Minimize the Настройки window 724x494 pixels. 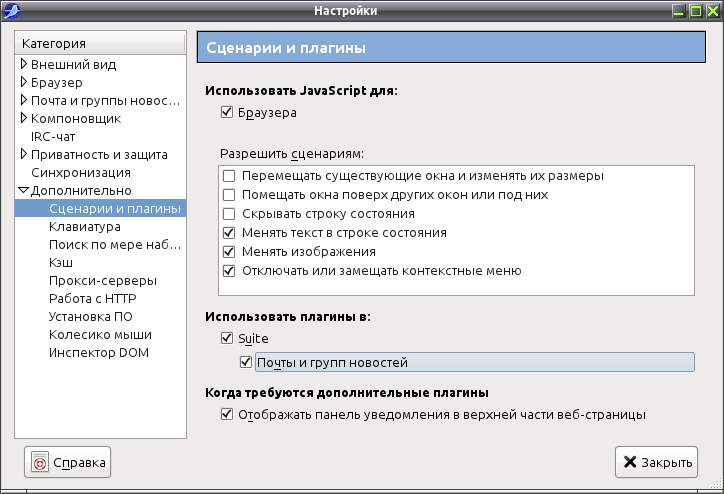(678, 11)
